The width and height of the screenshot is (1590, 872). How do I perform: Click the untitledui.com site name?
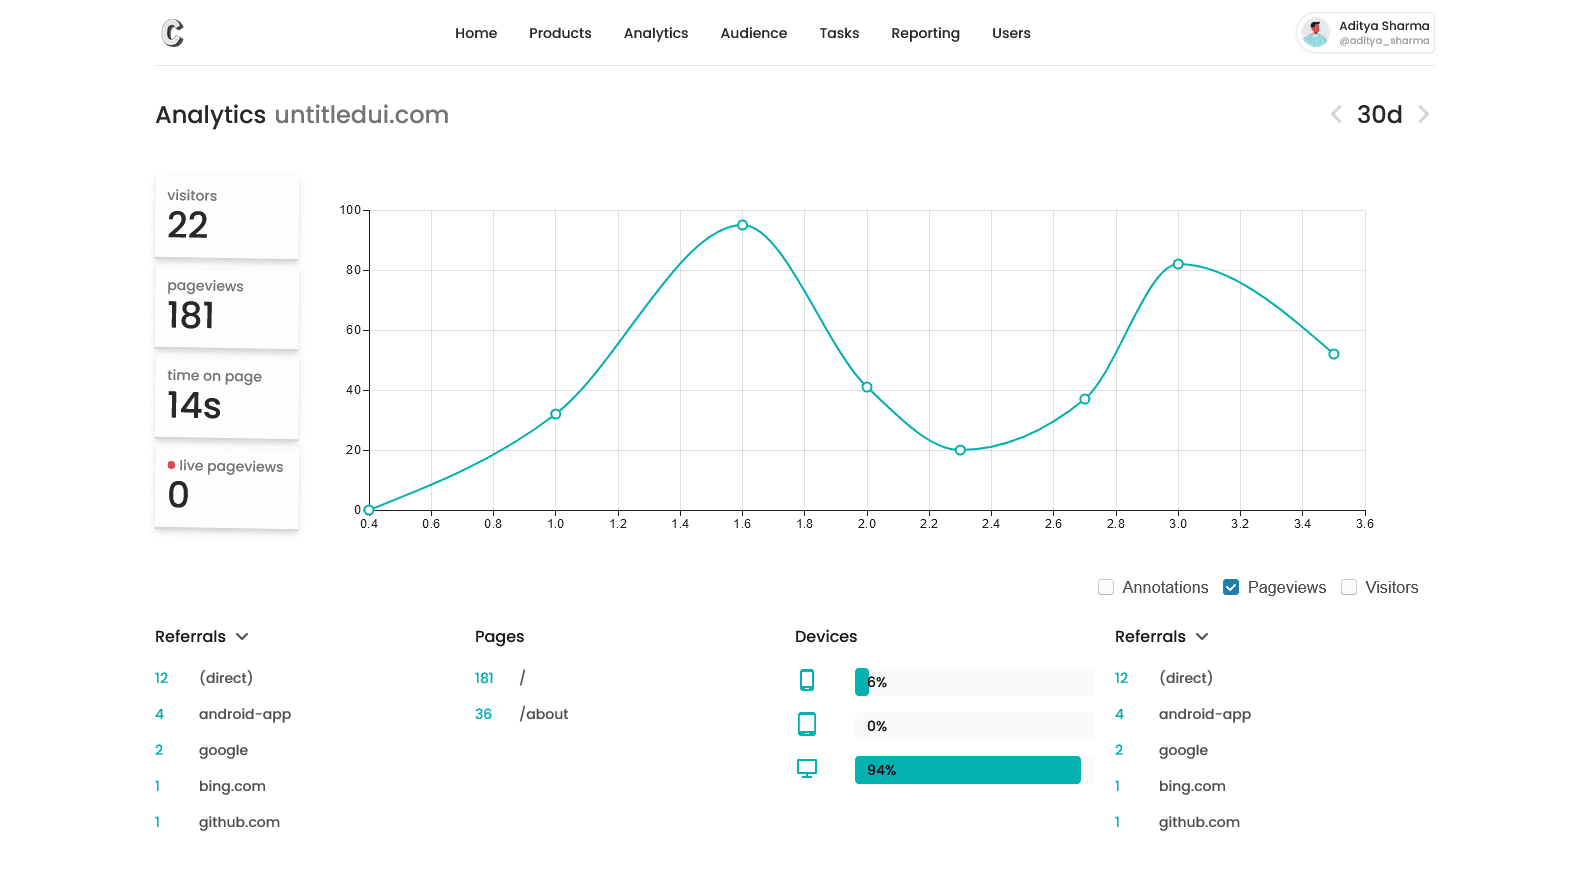[362, 115]
